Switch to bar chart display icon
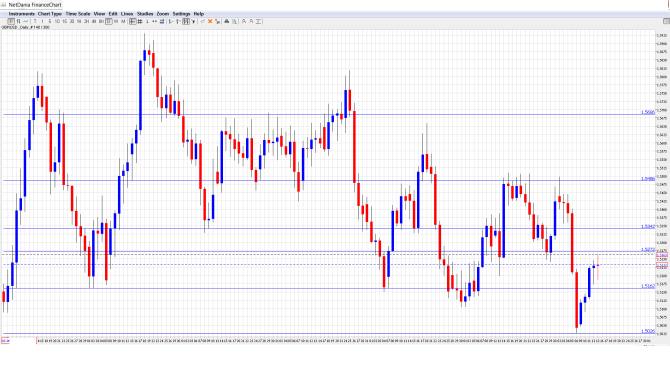Viewport: 670px width, 377px height. [x=18, y=21]
